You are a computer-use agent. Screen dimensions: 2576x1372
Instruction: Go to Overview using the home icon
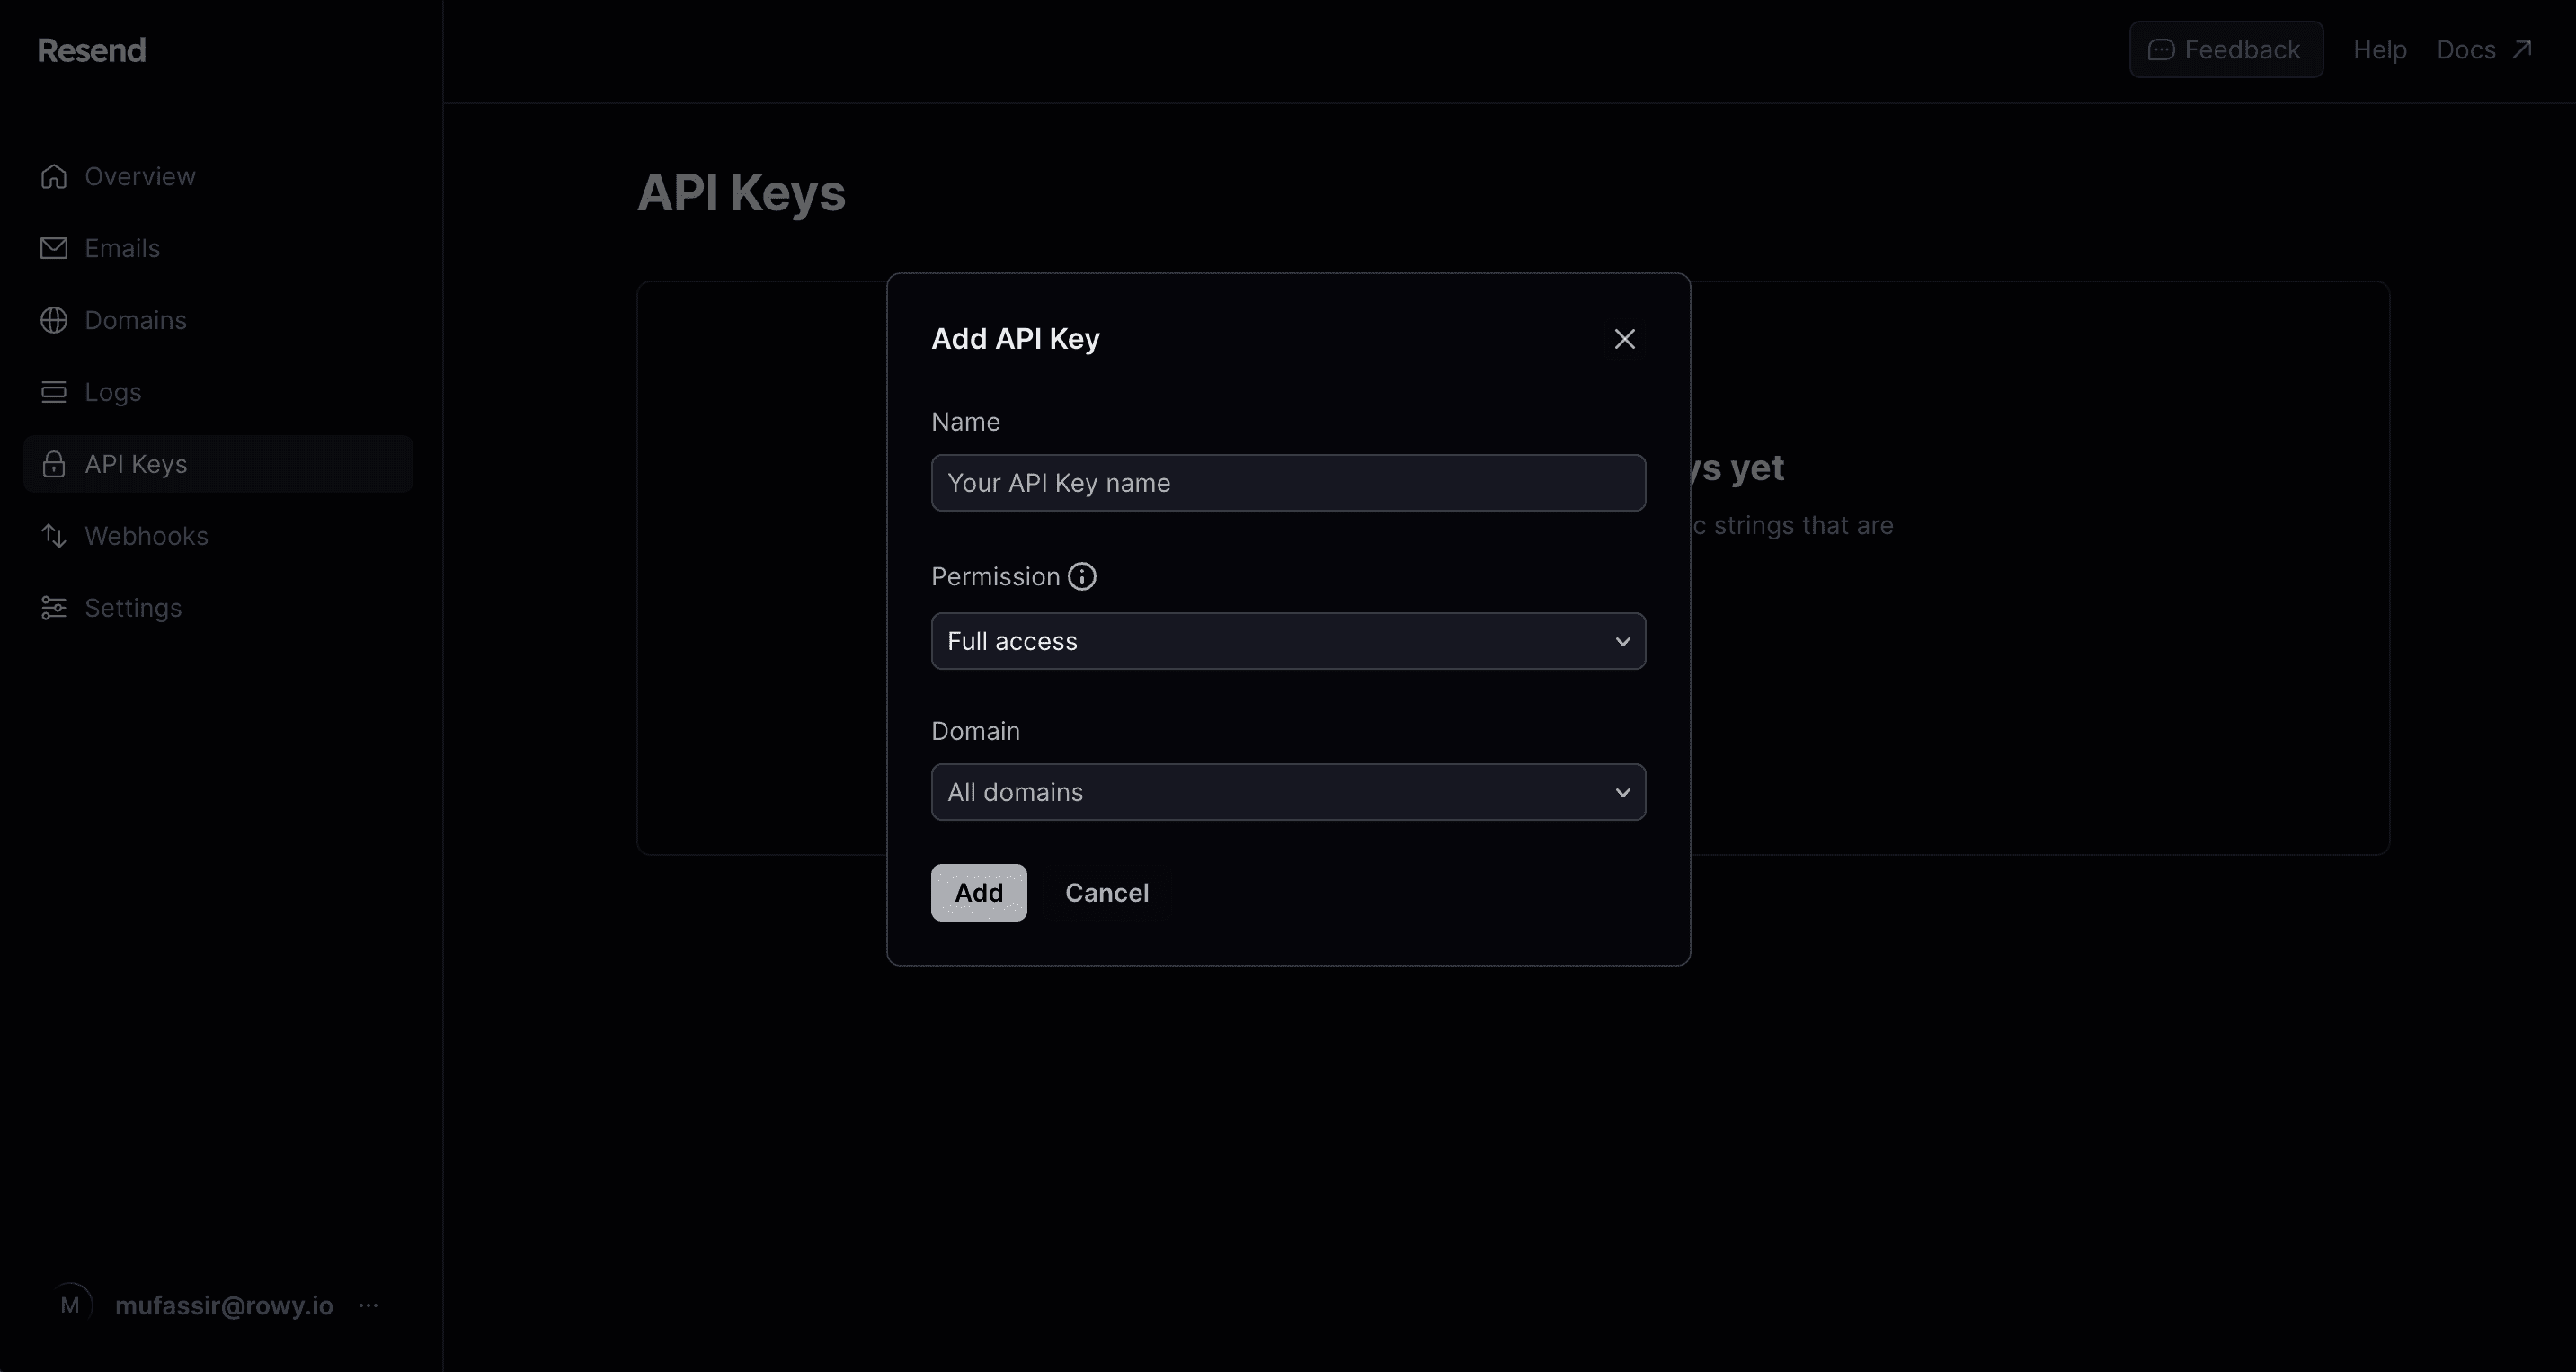pos(54,176)
